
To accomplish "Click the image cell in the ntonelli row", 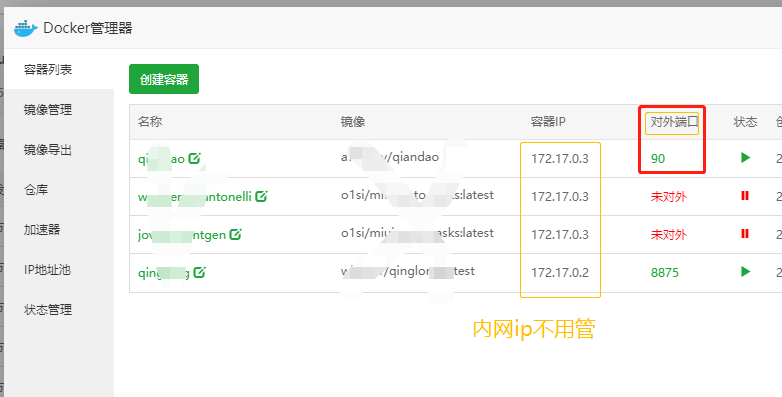I will (x=417, y=195).
